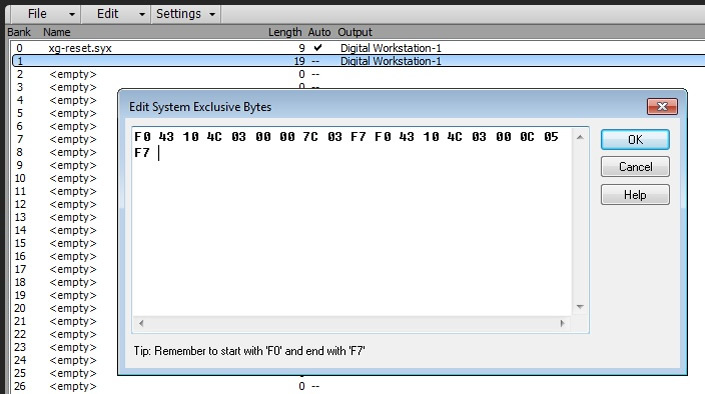Screen dimensions: 705x394
Task: Click the Name column header
Action: 57,32
